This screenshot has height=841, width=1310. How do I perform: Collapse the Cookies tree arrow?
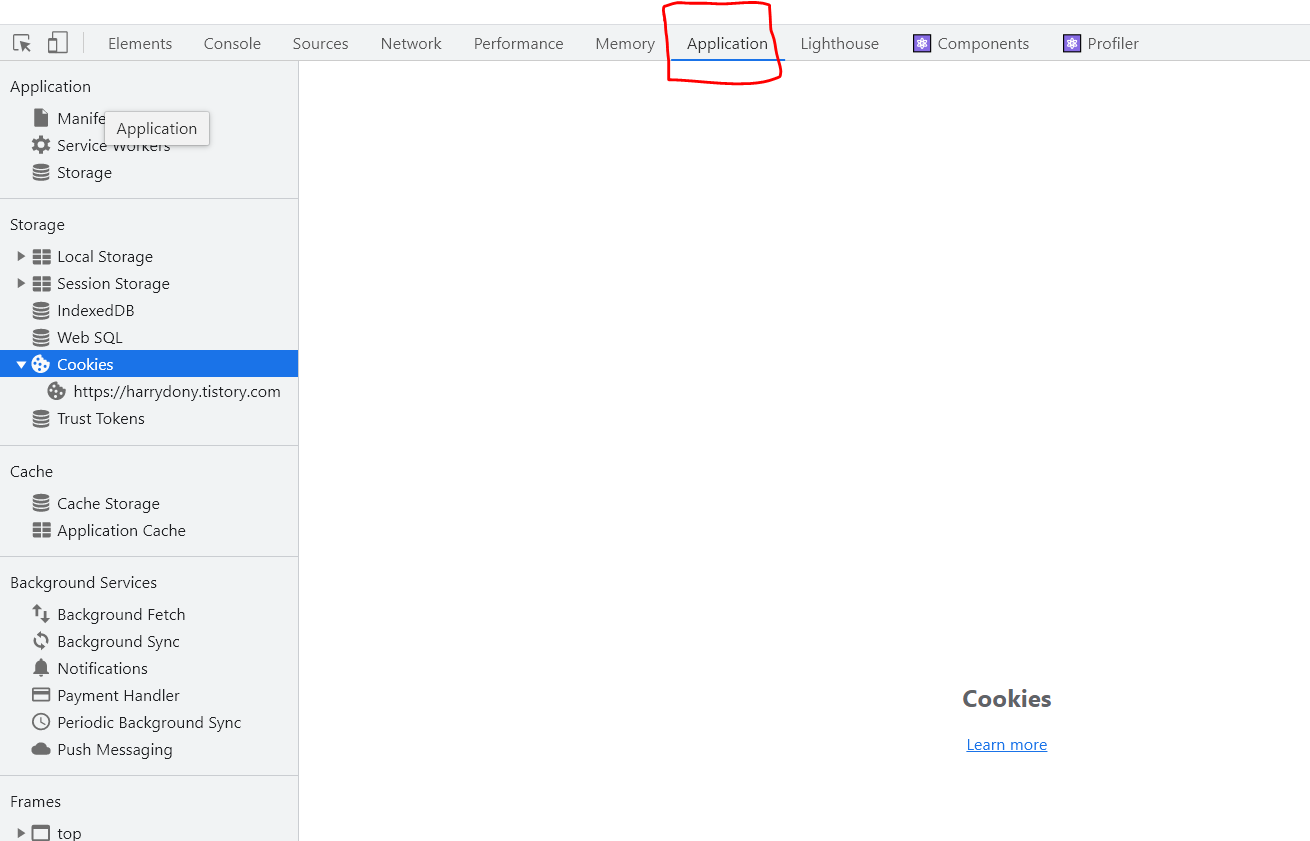pos(21,364)
